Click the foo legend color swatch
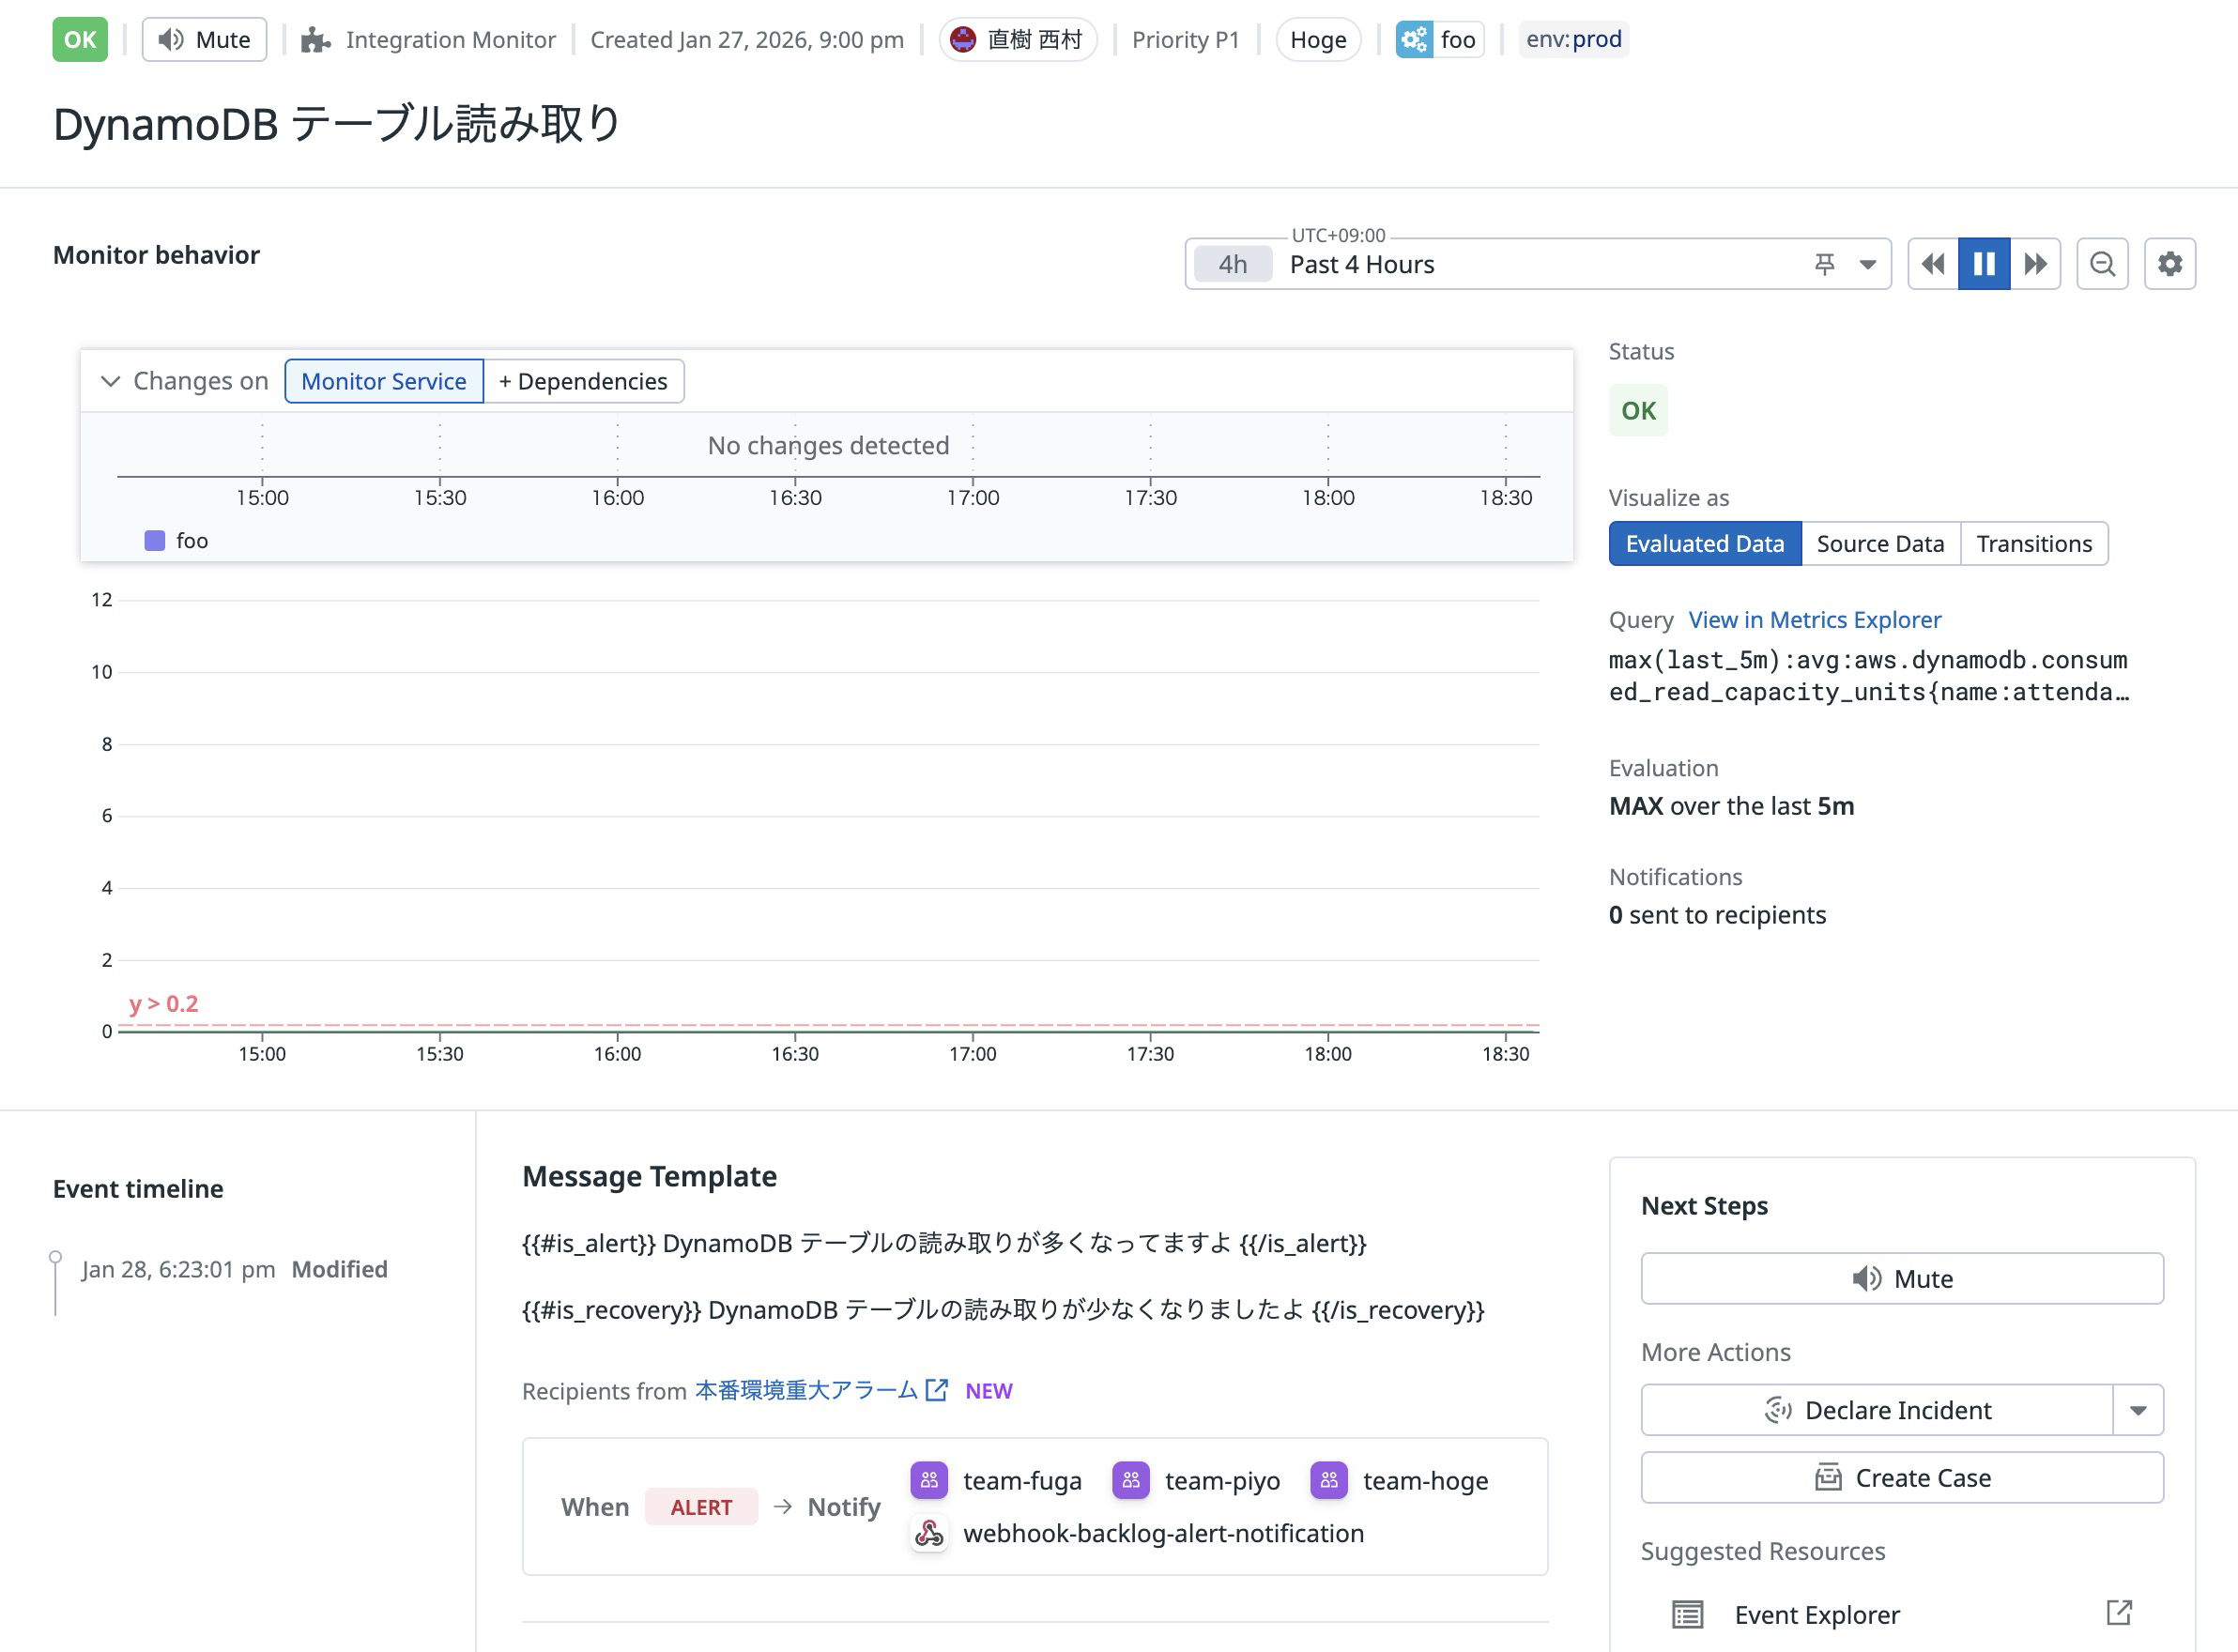 153,540
